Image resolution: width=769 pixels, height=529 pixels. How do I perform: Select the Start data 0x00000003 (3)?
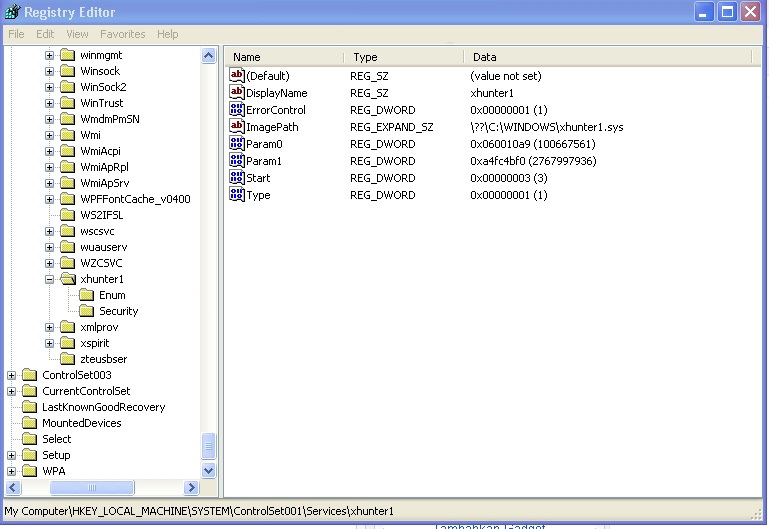509,178
